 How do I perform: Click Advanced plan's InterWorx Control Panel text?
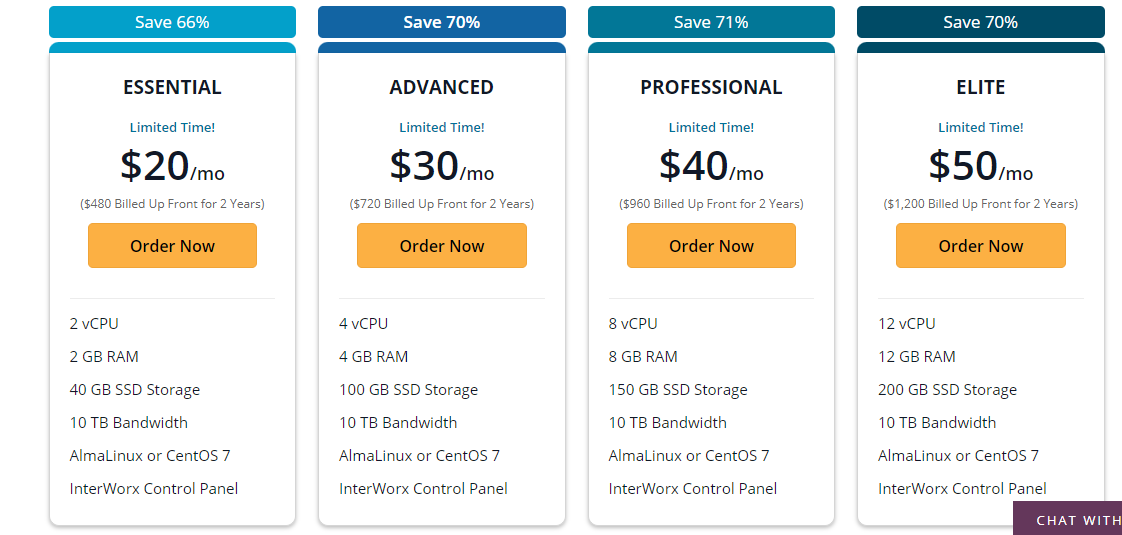(423, 489)
